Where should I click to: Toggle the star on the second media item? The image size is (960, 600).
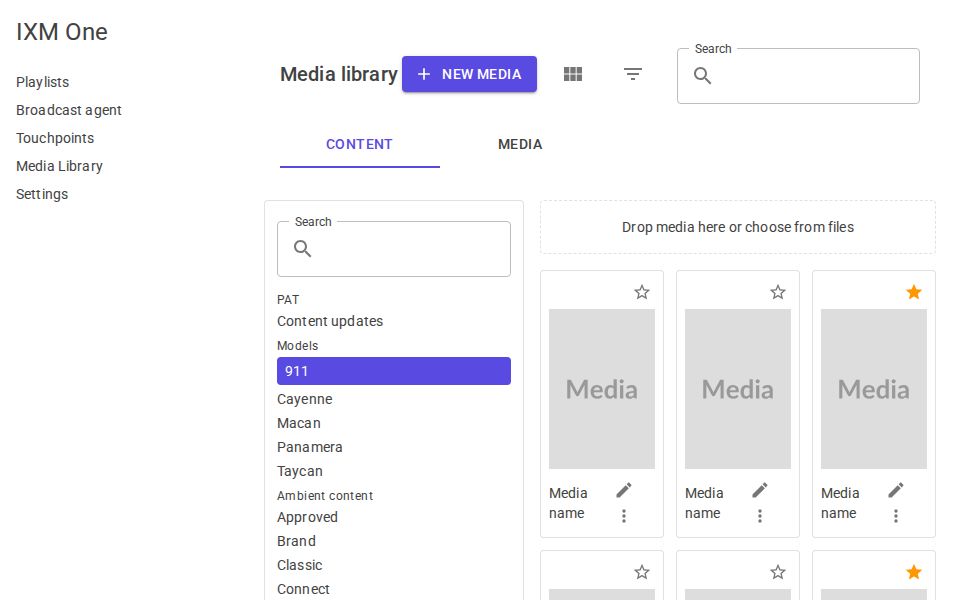(777, 292)
